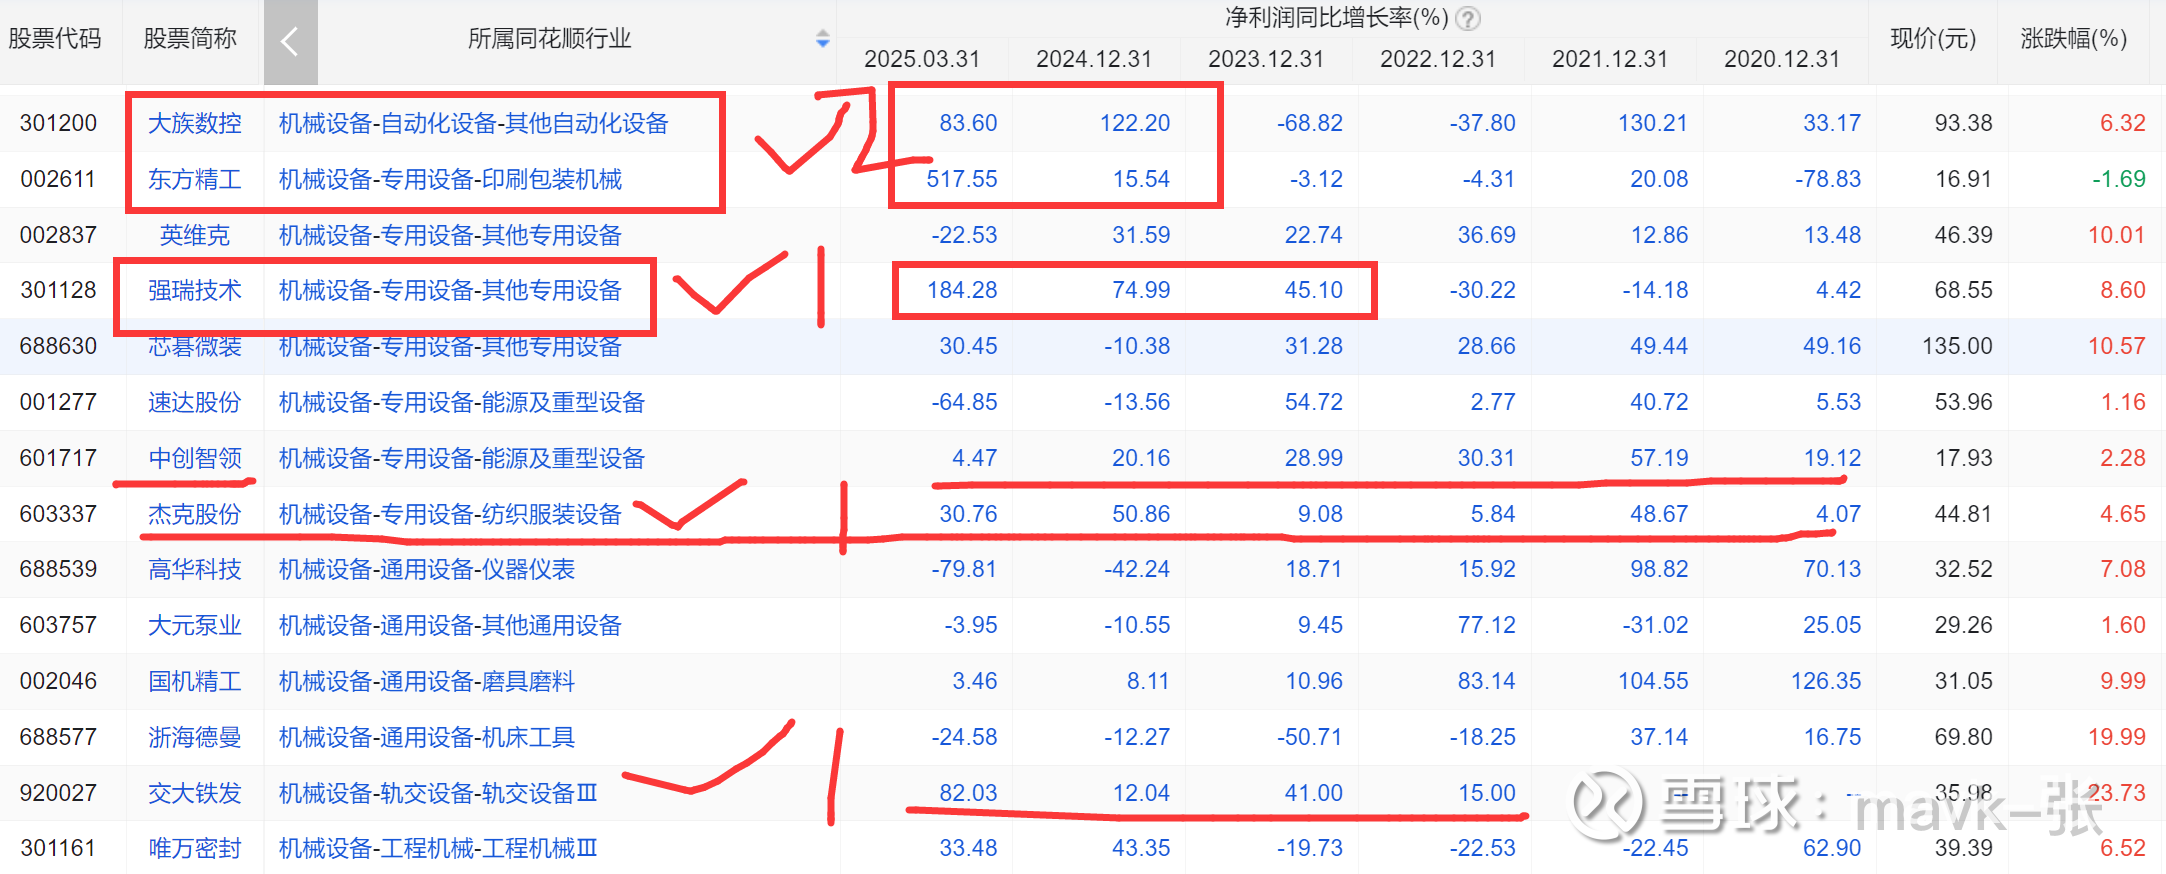The image size is (2166, 874).
Task: Click the 股票简称 column header
Action: coord(190,39)
